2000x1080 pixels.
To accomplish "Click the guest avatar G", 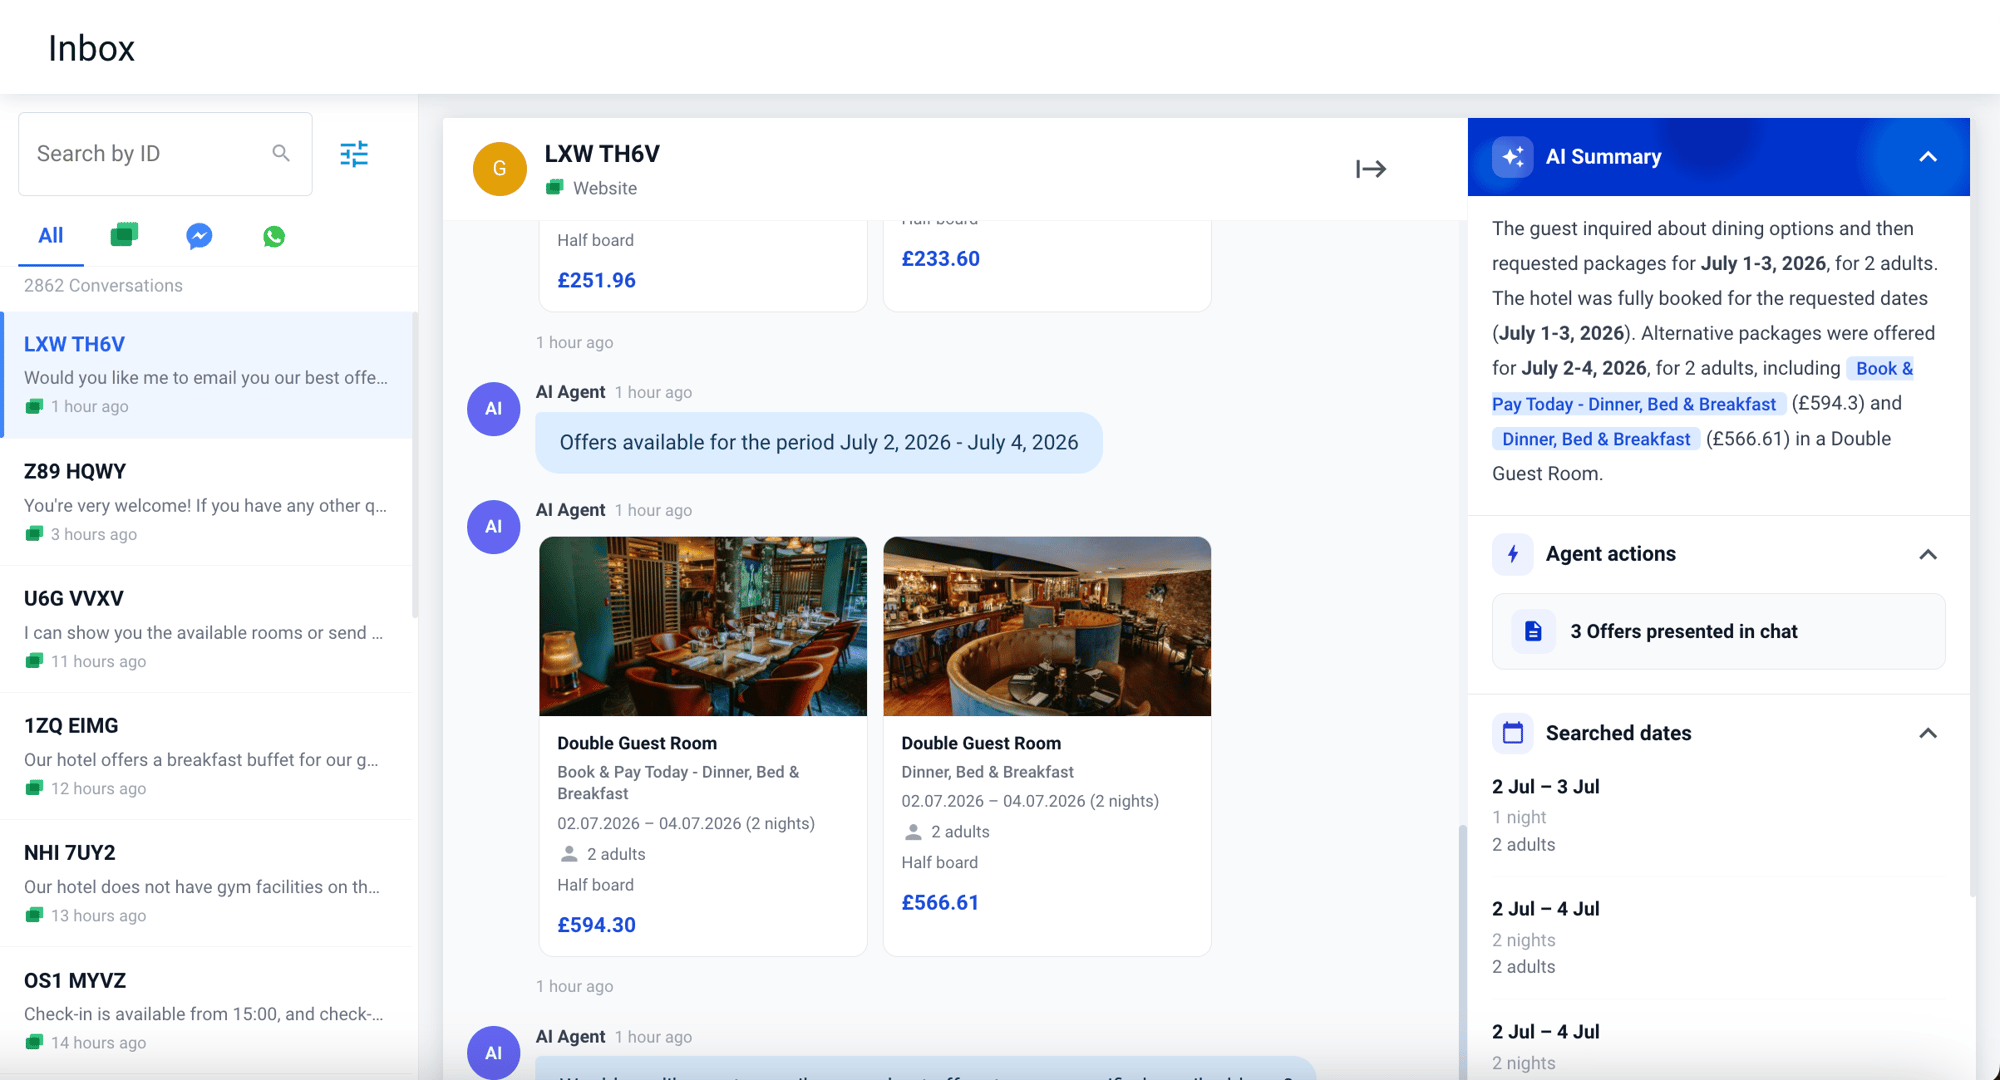I will [500, 169].
